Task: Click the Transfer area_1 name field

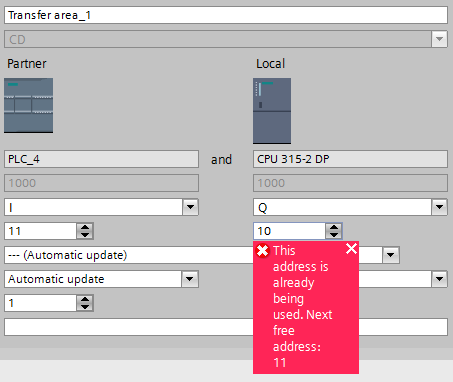Action: [226, 15]
